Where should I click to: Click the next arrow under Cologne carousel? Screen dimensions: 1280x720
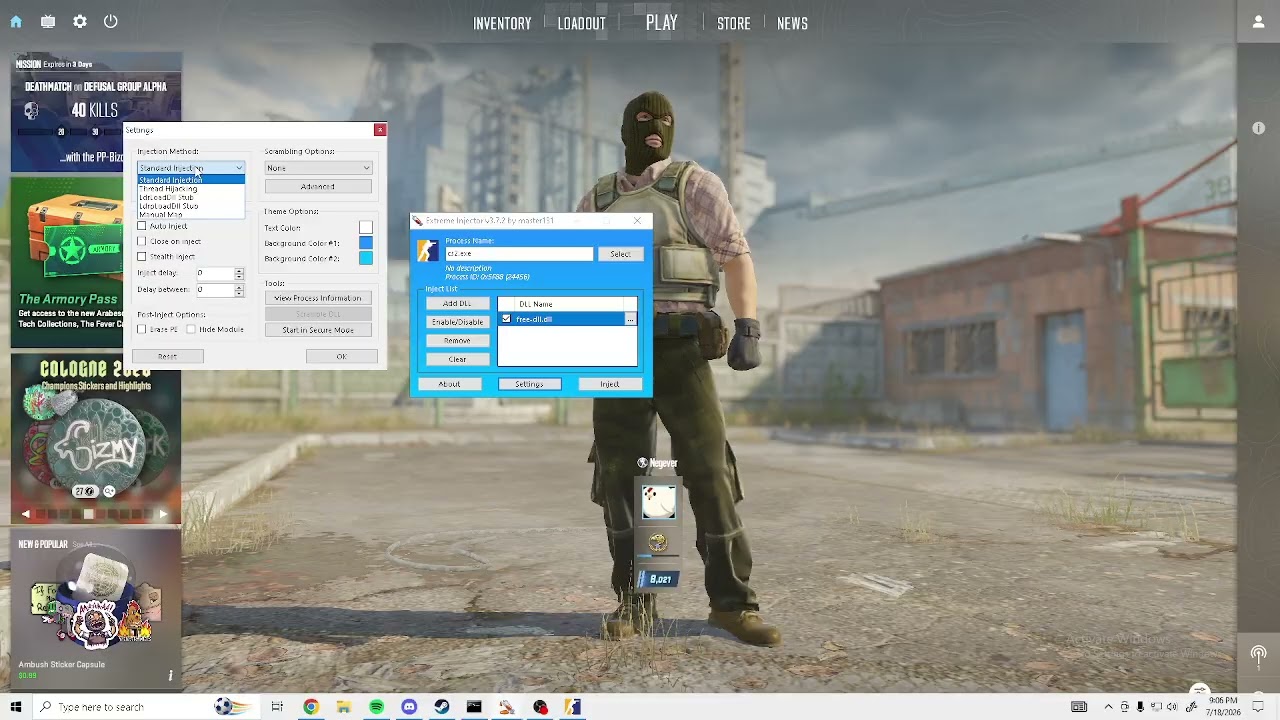coord(162,514)
